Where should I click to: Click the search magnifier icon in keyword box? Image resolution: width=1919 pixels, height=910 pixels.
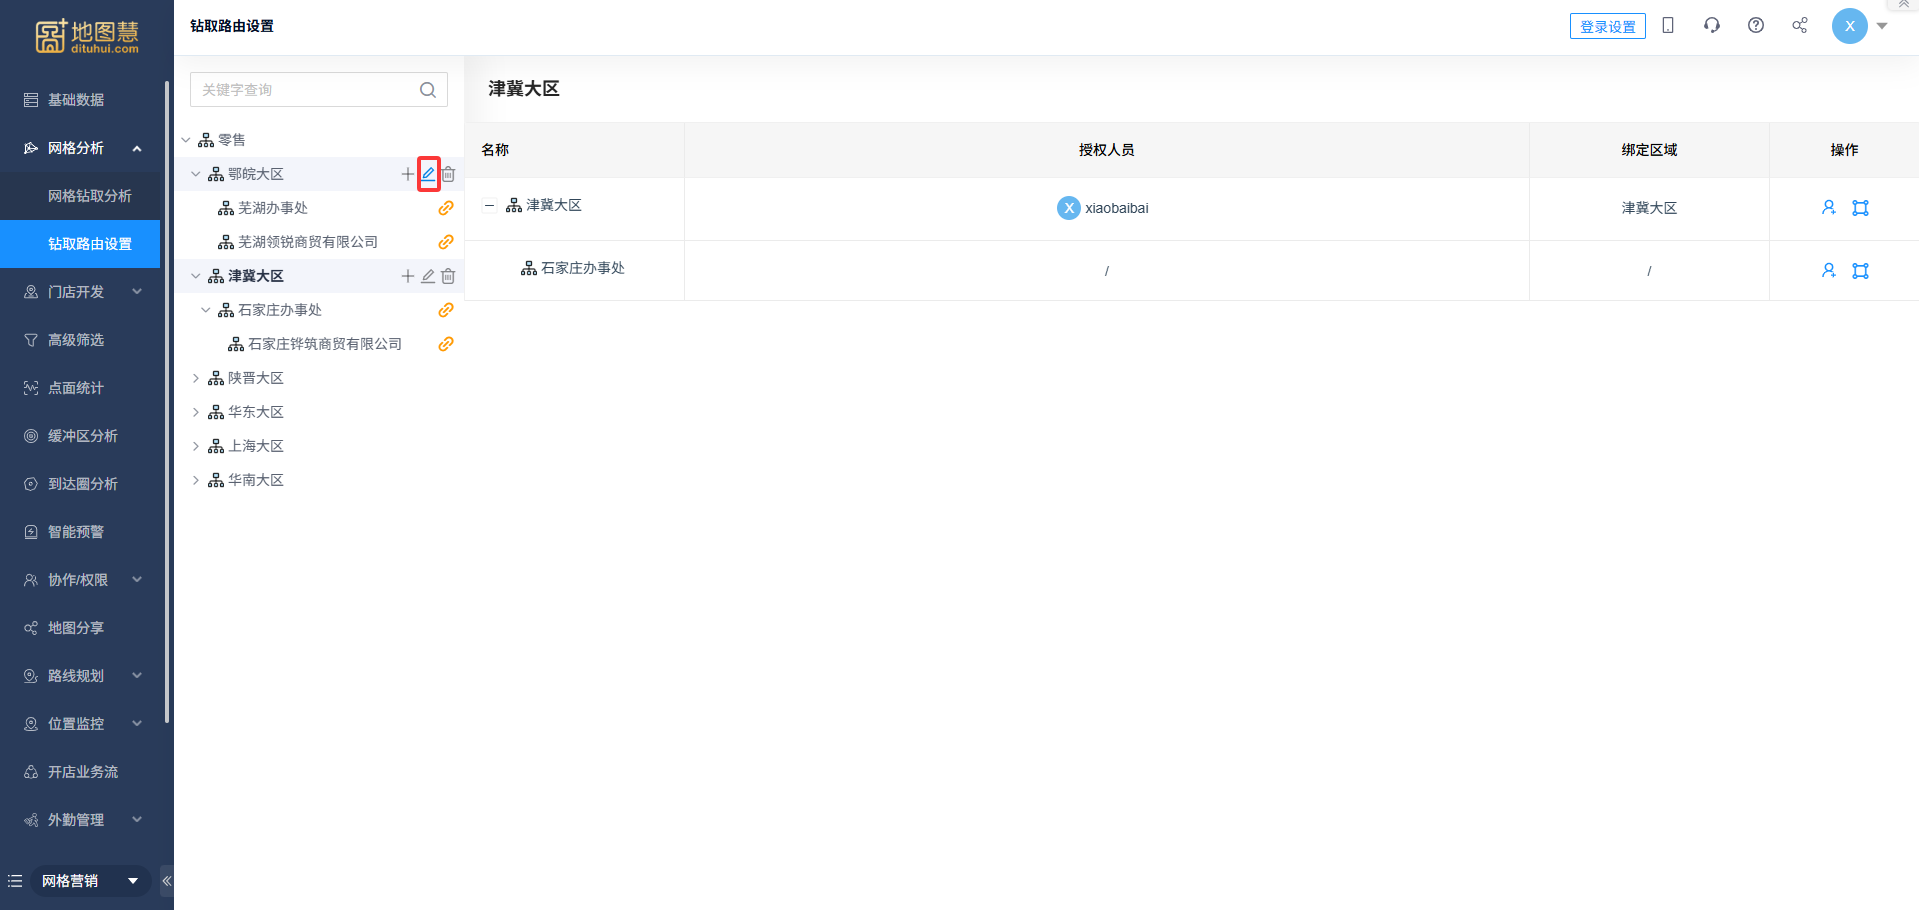click(x=428, y=90)
